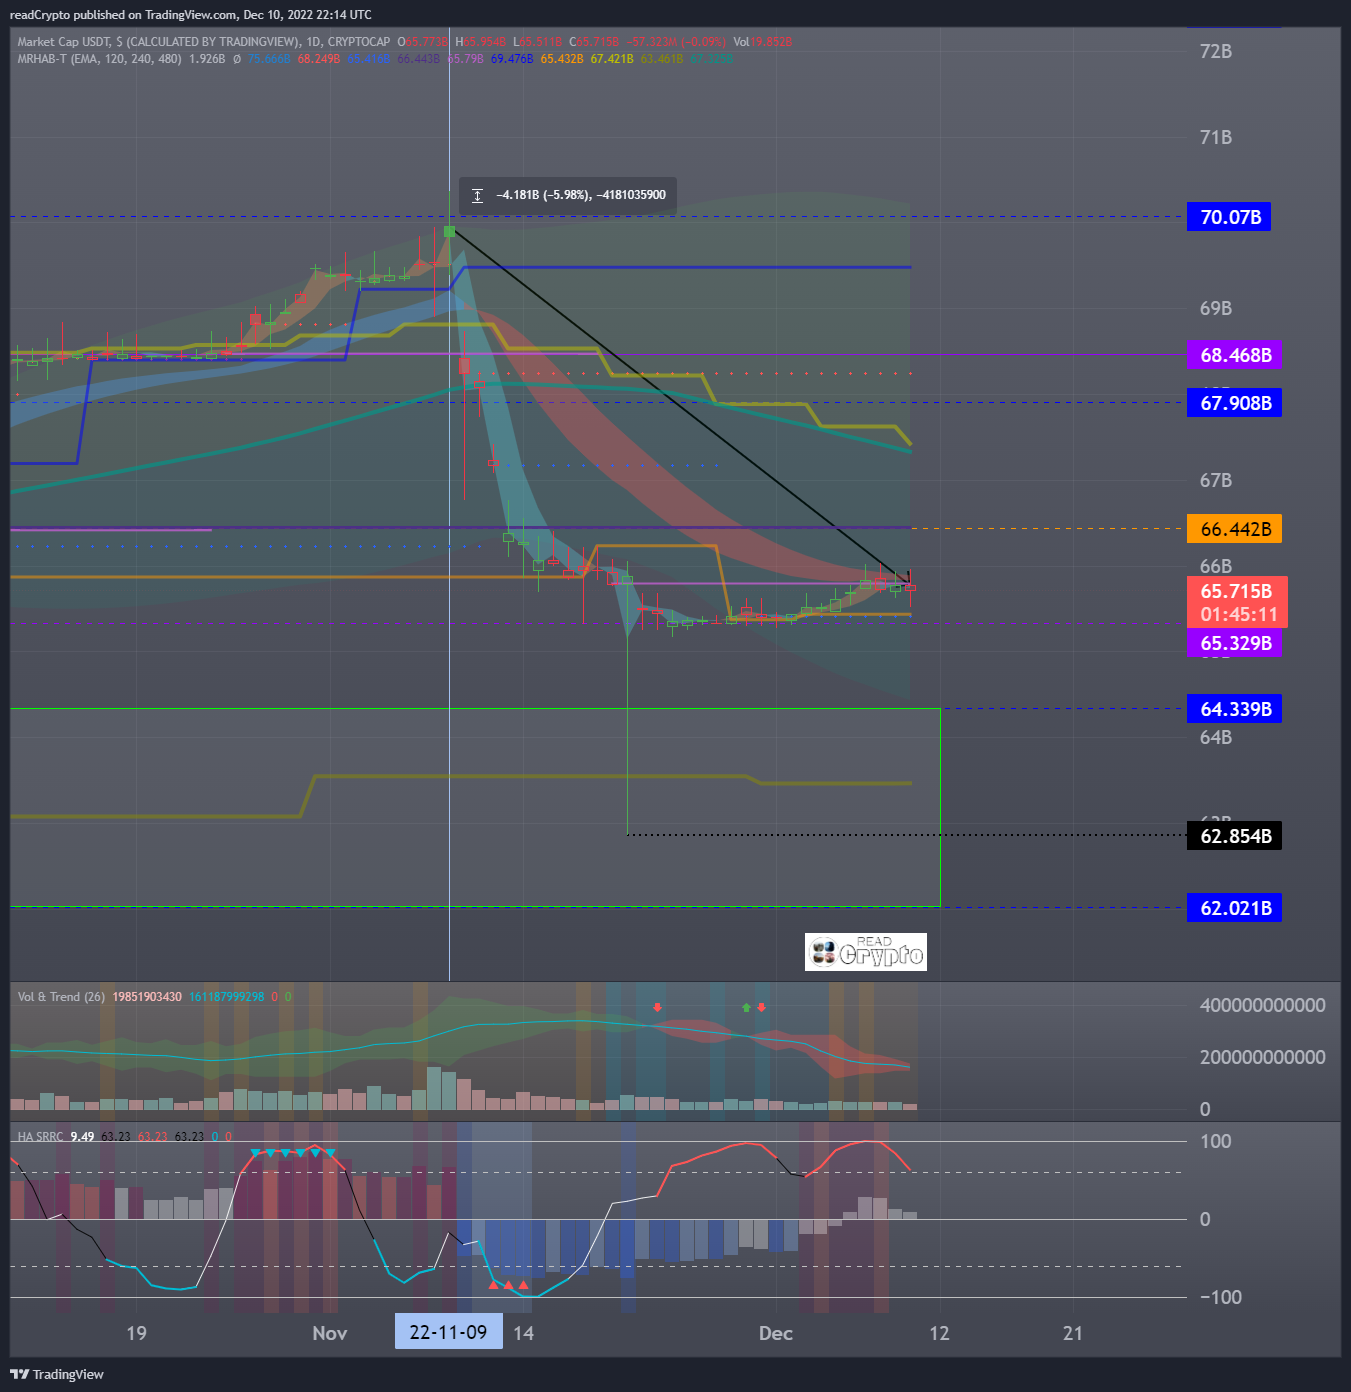The height and width of the screenshot is (1392, 1351).
Task: Select the 65.329B purple price label
Action: tap(1234, 643)
